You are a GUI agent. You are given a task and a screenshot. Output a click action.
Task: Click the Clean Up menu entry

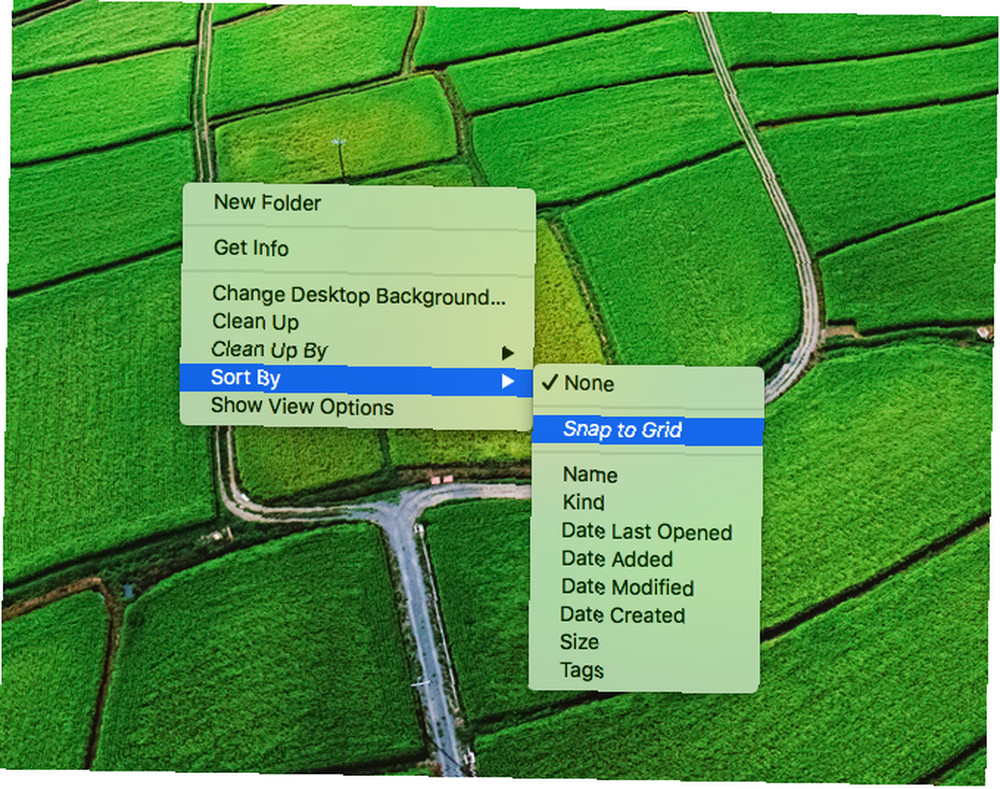tap(358, 322)
